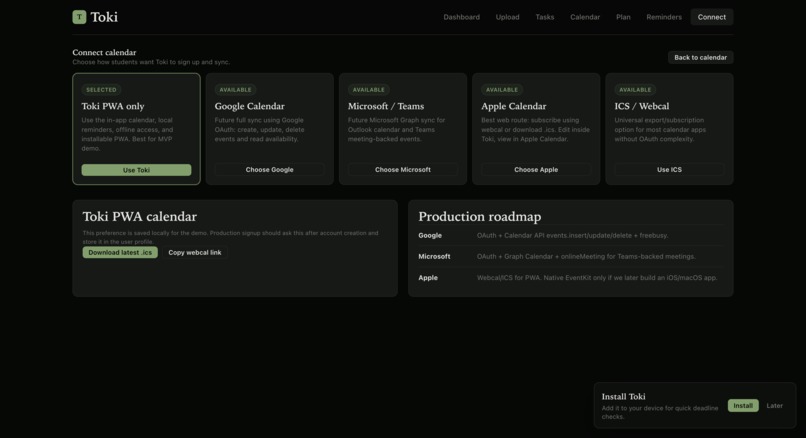806x438 pixels.
Task: Click AVAILABLE badge on ICS / Webcal card
Action: coord(635,89)
